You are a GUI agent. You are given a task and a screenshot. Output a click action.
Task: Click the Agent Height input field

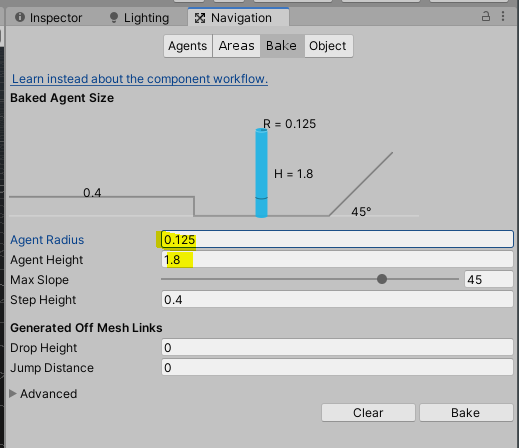[337, 259]
